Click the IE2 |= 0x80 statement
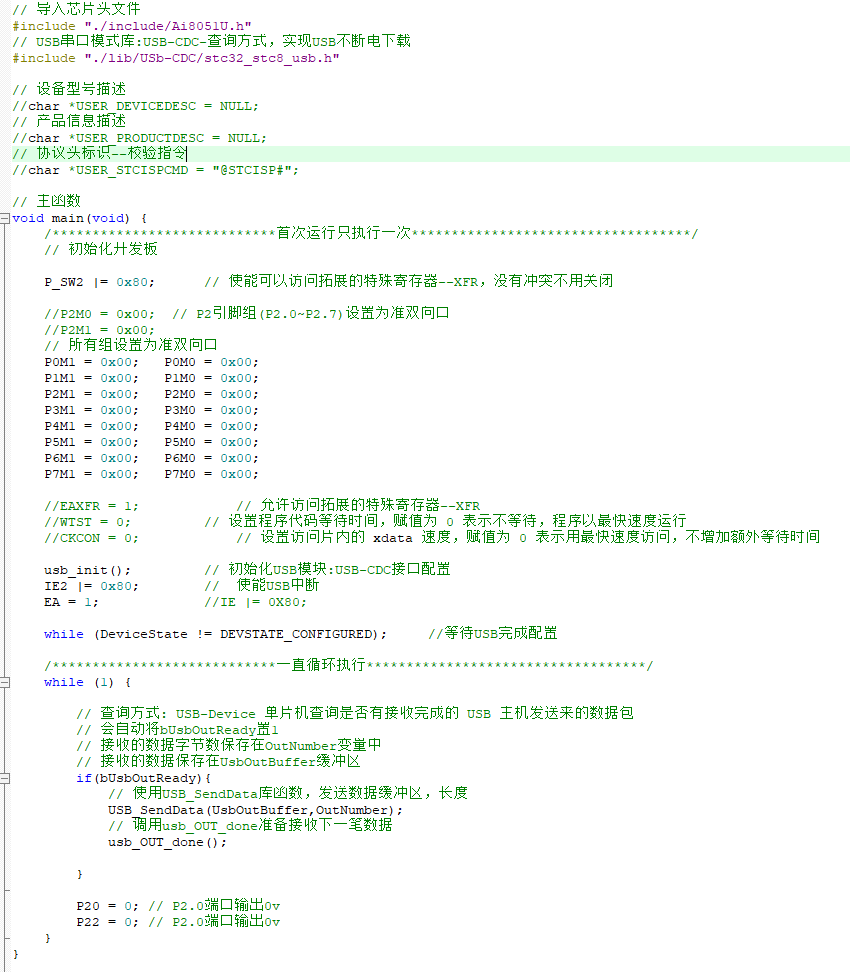The height and width of the screenshot is (972, 850). [91, 586]
